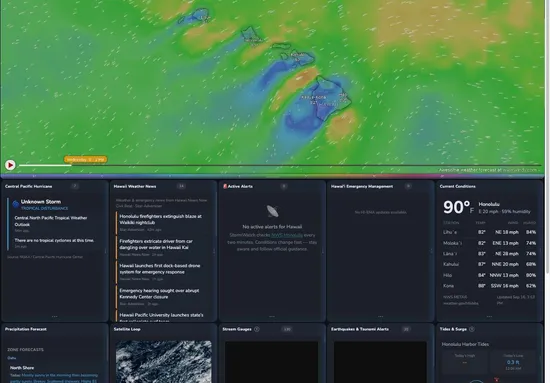Screen dimensions: 550x383
Task: Click the Stream Gauges help icon
Action: point(257,329)
